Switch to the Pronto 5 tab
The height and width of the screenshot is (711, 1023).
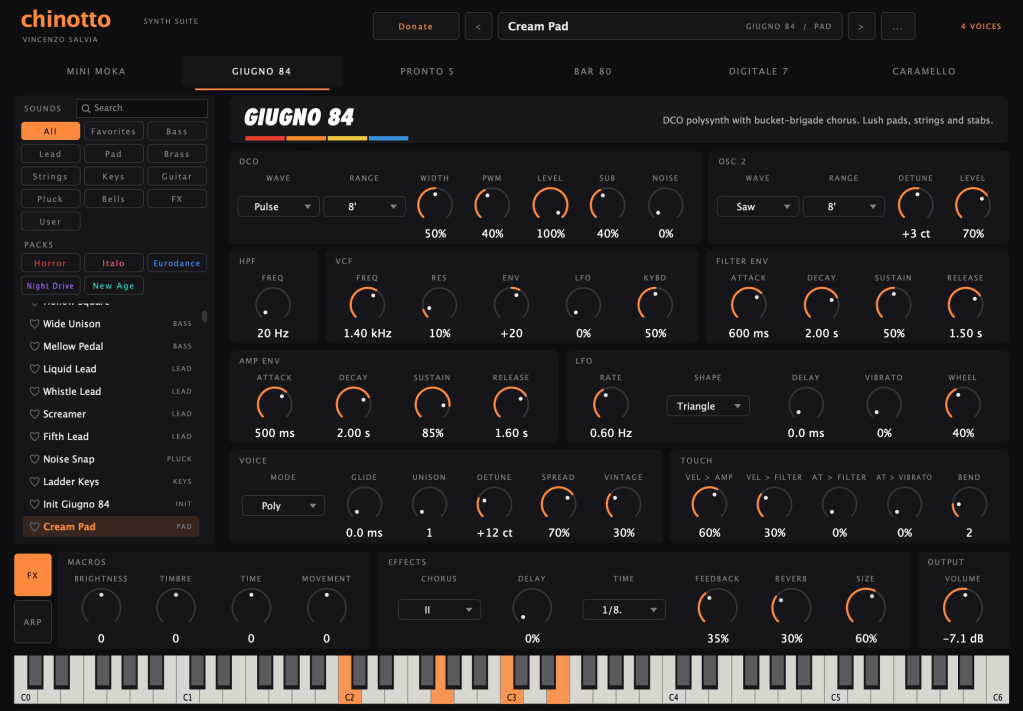click(427, 72)
